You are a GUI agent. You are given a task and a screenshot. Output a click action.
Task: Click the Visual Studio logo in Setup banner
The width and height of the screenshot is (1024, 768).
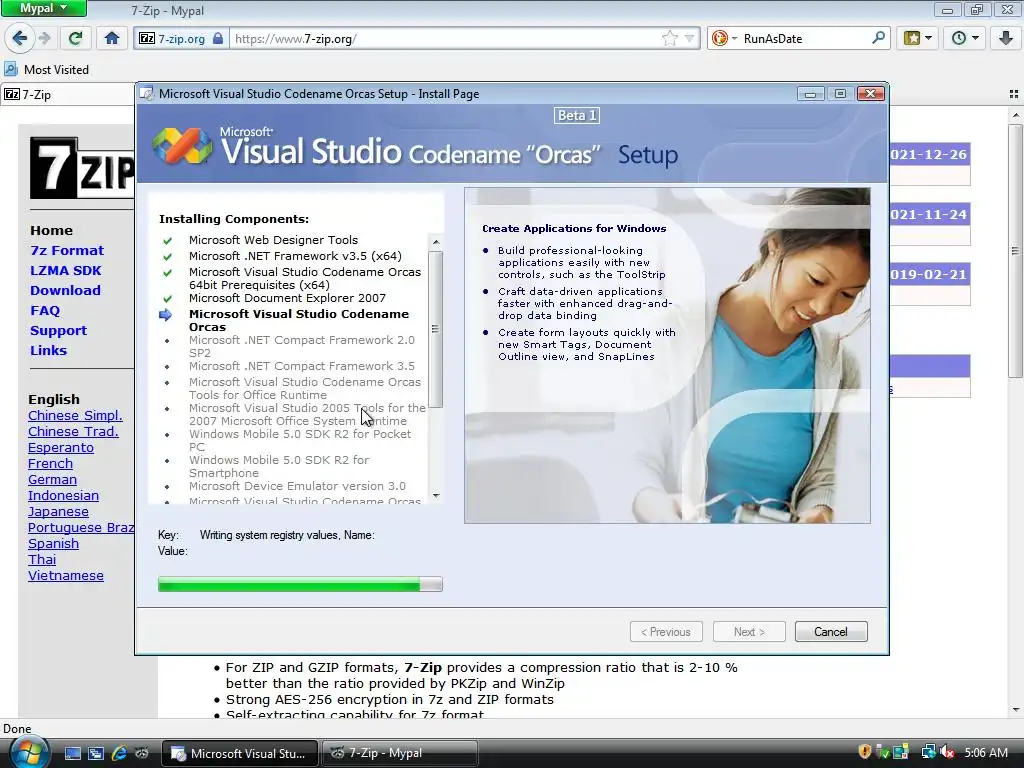pos(182,145)
